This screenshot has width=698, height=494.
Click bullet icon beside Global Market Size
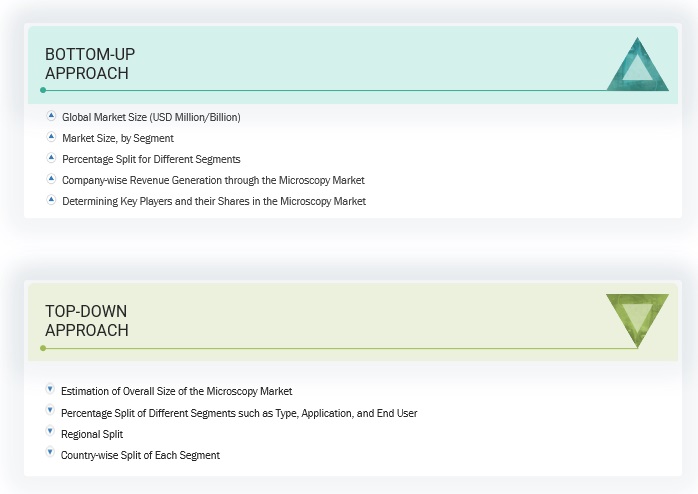(51, 116)
